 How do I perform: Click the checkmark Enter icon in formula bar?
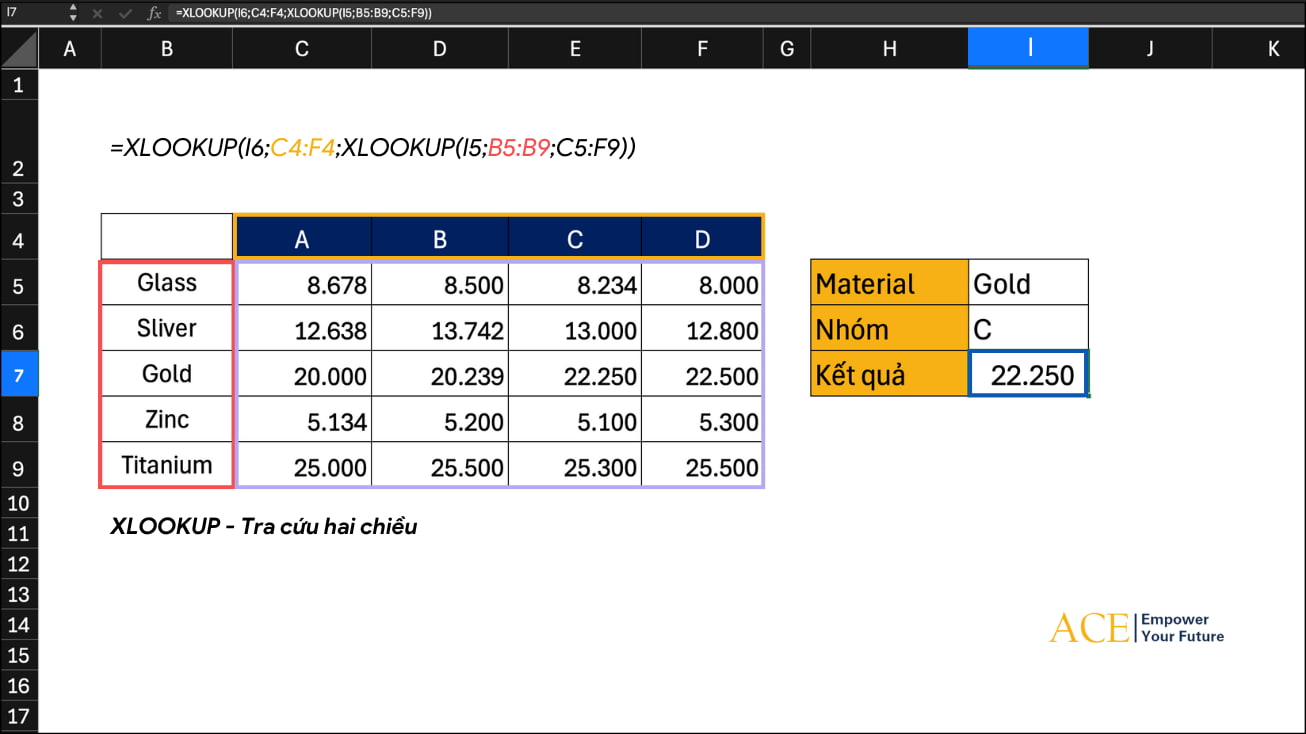125,13
